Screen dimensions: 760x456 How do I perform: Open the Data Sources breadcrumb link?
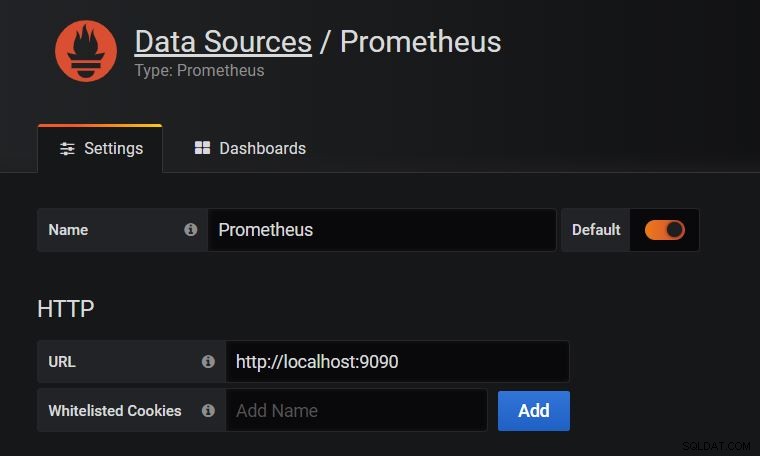click(223, 42)
